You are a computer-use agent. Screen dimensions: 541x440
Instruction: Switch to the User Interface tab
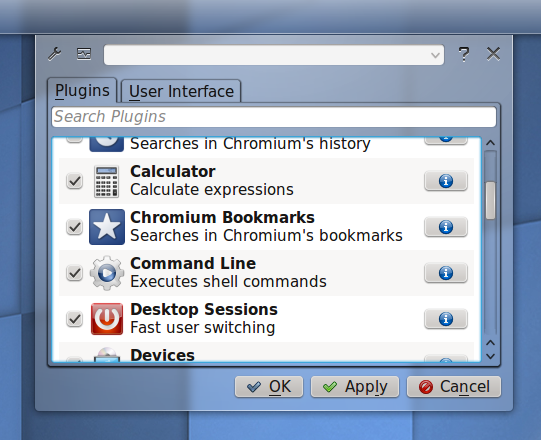point(181,91)
